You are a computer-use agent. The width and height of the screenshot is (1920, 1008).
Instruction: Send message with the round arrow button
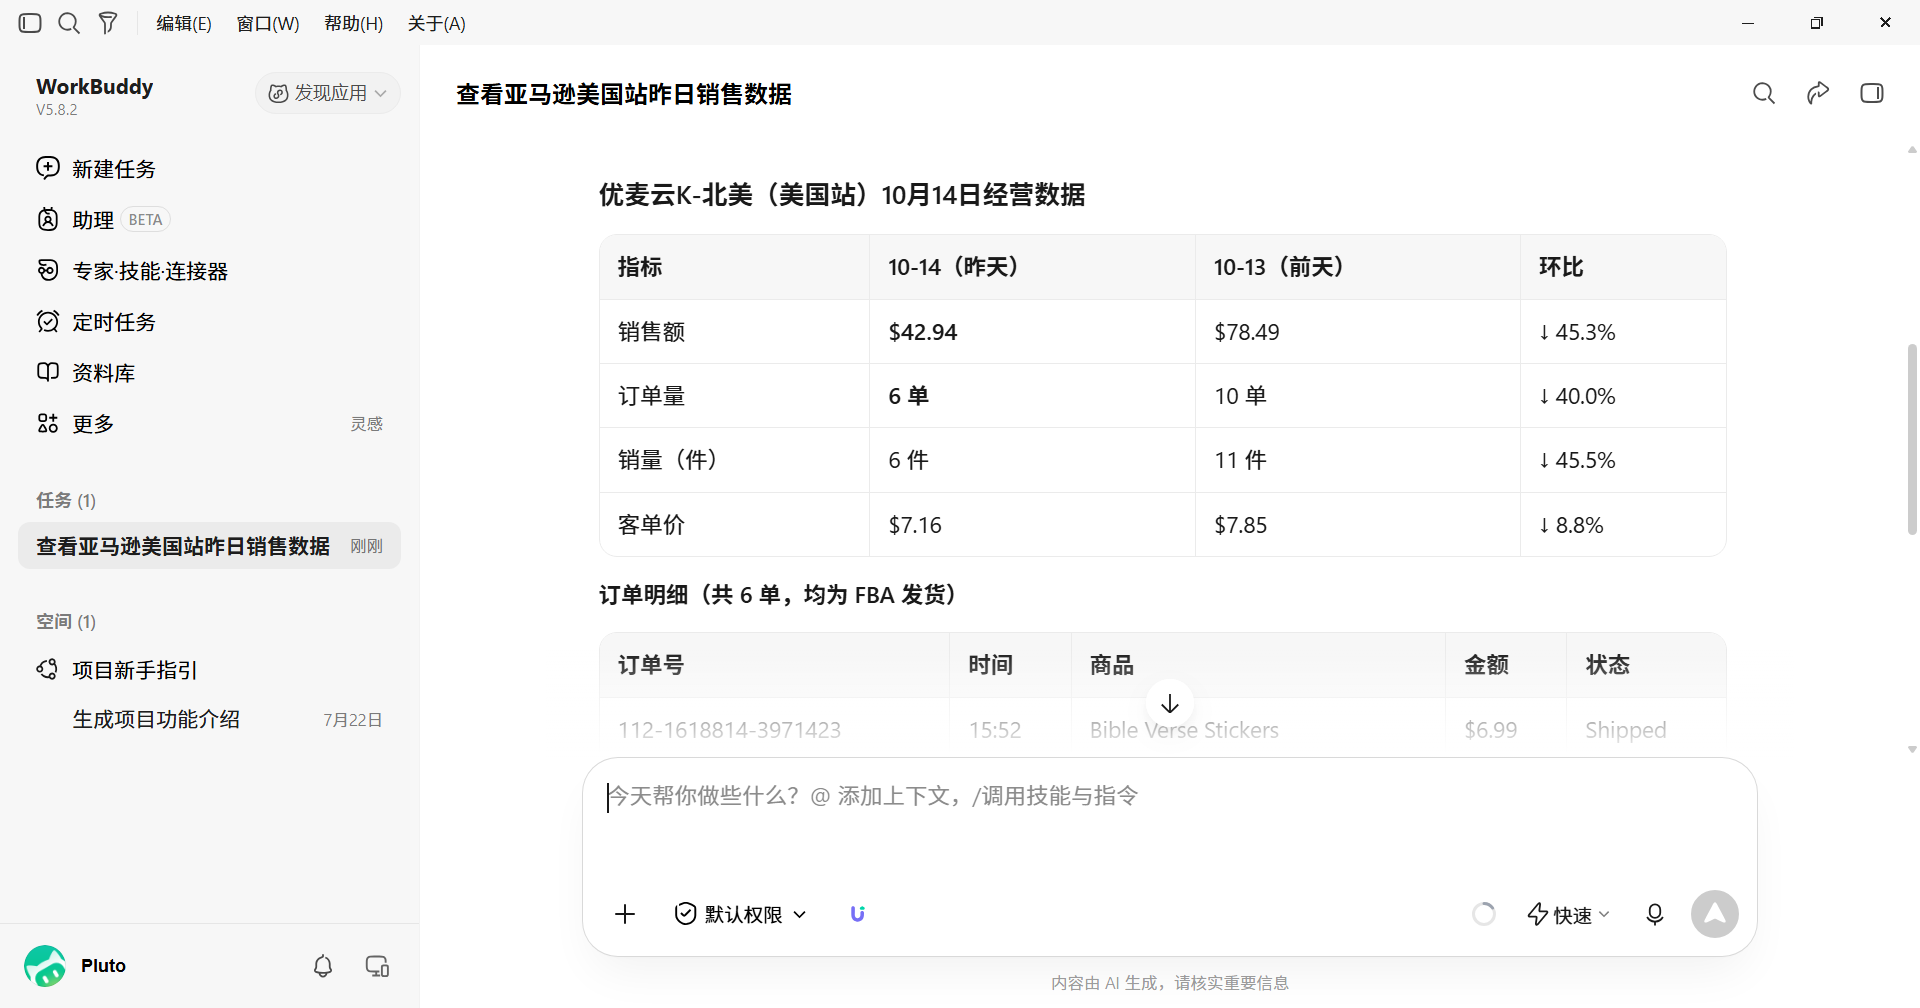point(1715,914)
